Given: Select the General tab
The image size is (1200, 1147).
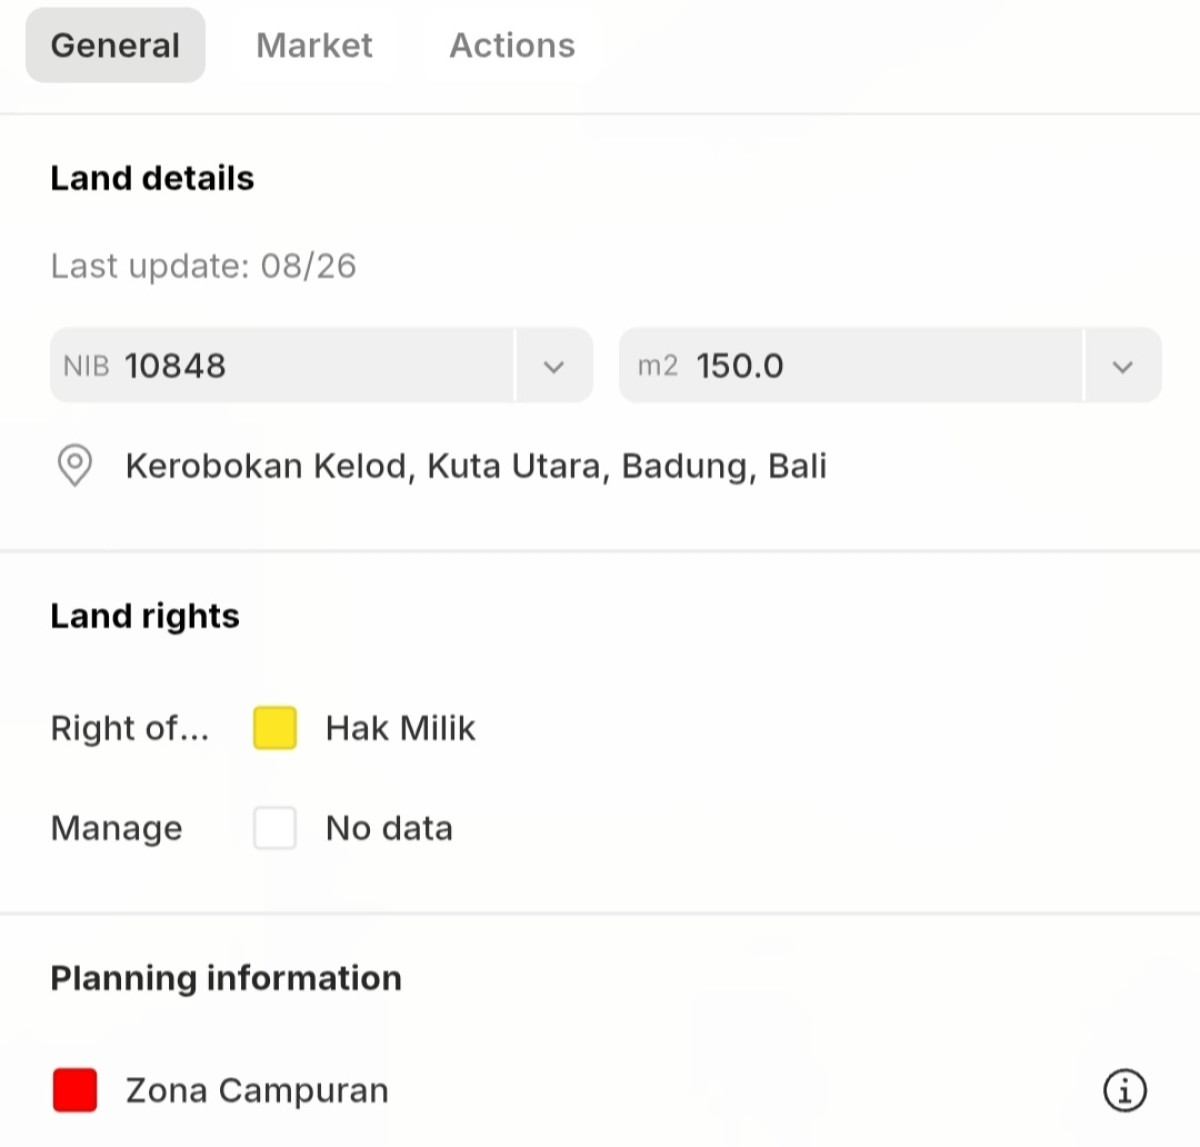Looking at the screenshot, I should point(115,45).
